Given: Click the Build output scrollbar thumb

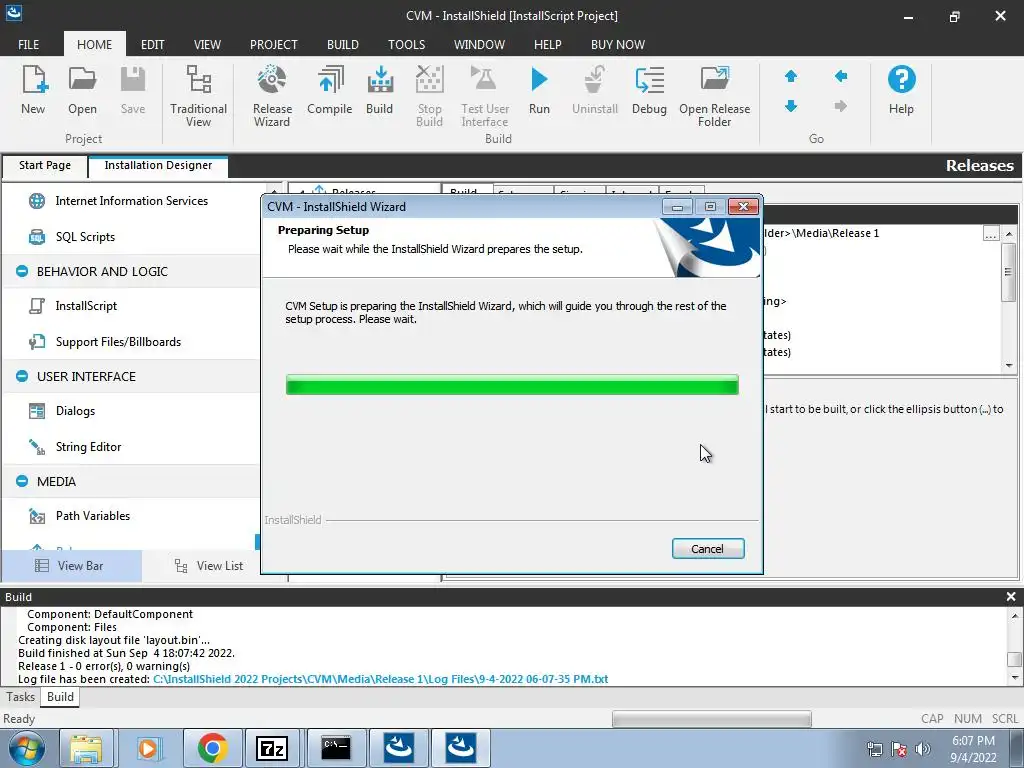Looking at the screenshot, I should click(1014, 659).
